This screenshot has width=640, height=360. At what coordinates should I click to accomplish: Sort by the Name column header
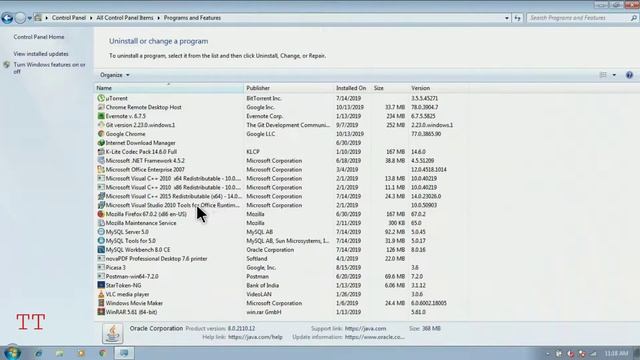(169, 88)
